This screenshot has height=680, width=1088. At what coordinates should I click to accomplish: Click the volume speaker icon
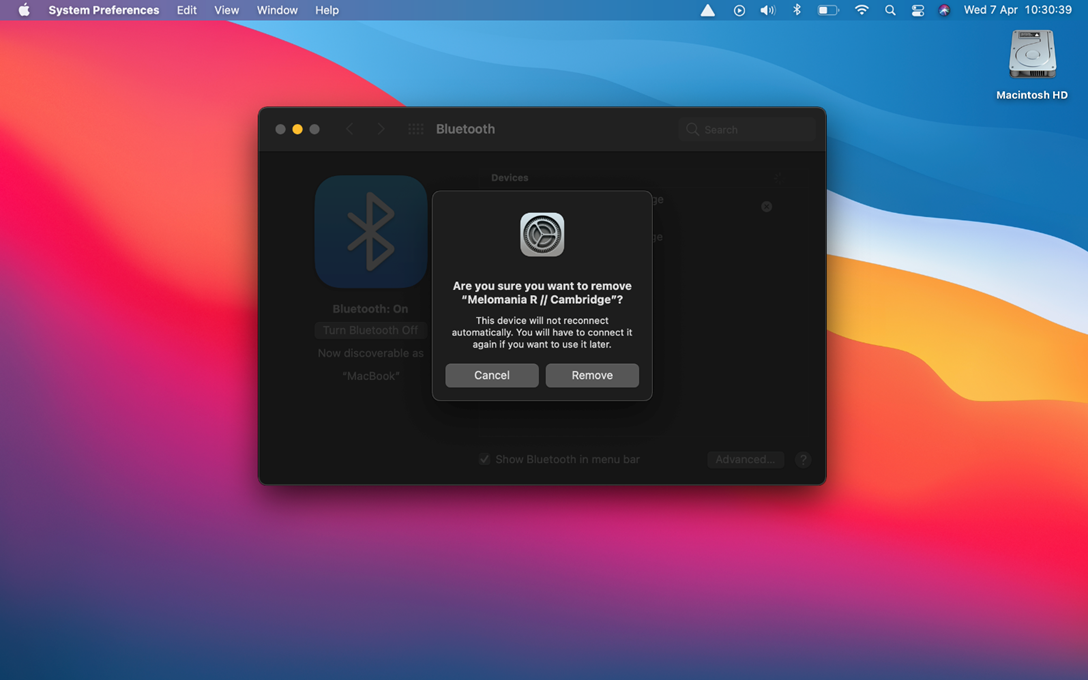(x=767, y=10)
